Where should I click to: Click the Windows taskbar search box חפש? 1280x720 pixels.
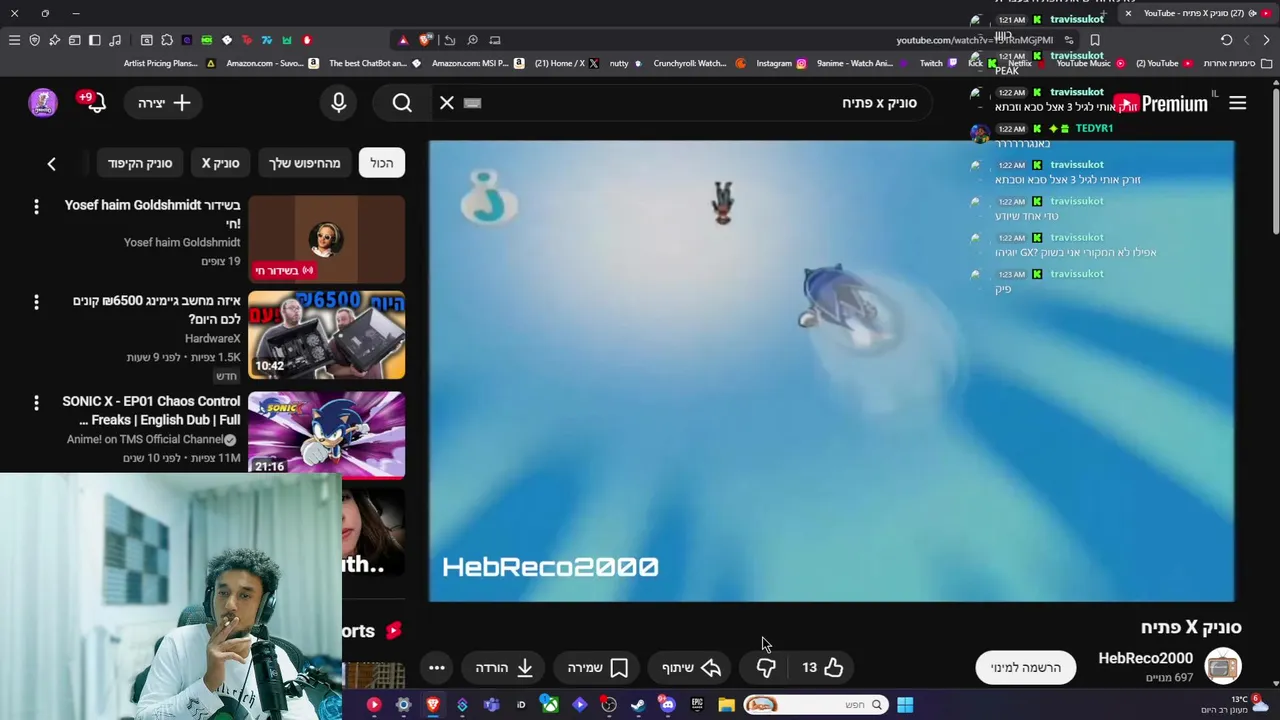click(815, 705)
